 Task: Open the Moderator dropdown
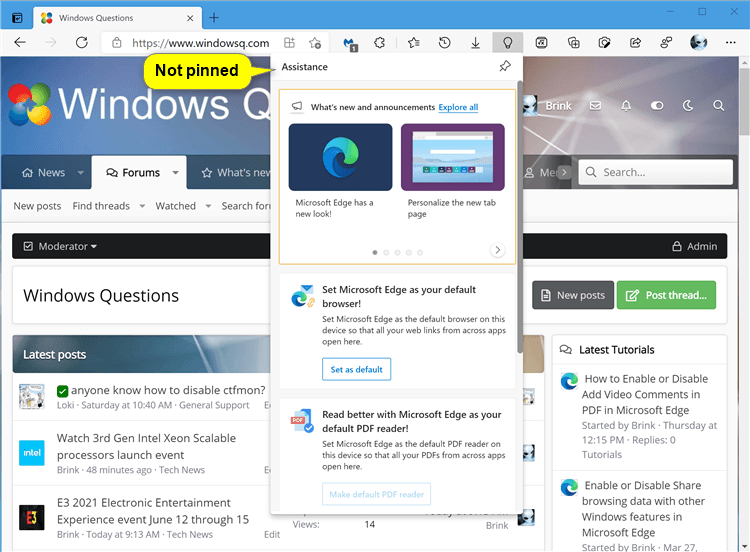tap(60, 246)
